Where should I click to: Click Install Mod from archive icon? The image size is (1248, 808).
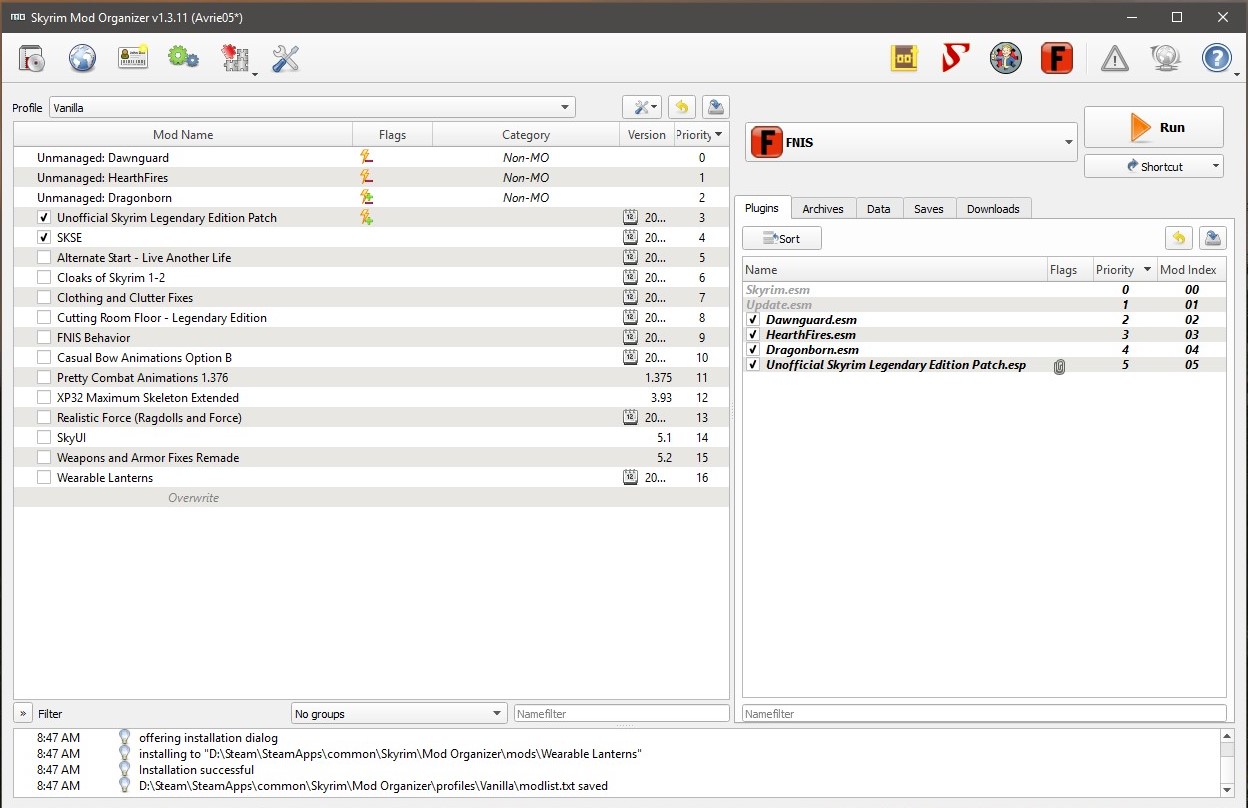(32, 59)
